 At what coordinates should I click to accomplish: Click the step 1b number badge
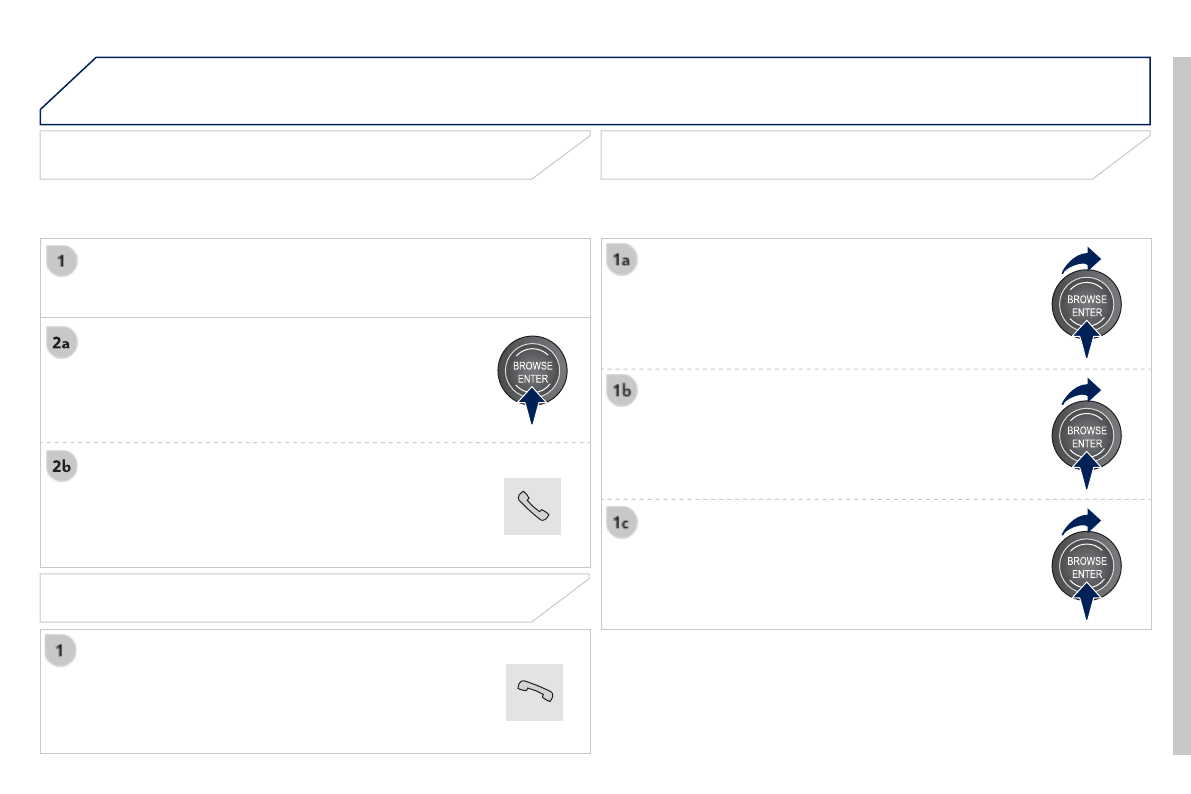point(622,392)
